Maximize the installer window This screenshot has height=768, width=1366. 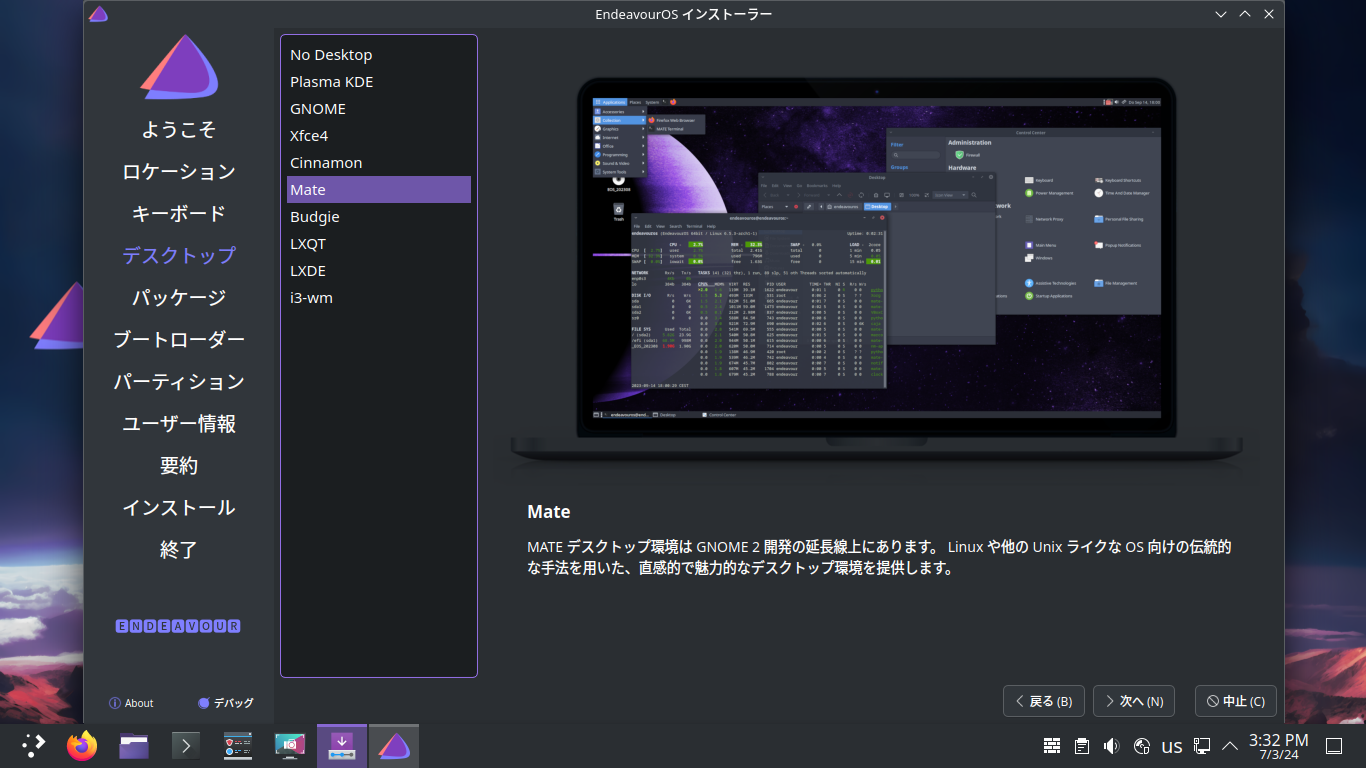click(1245, 14)
